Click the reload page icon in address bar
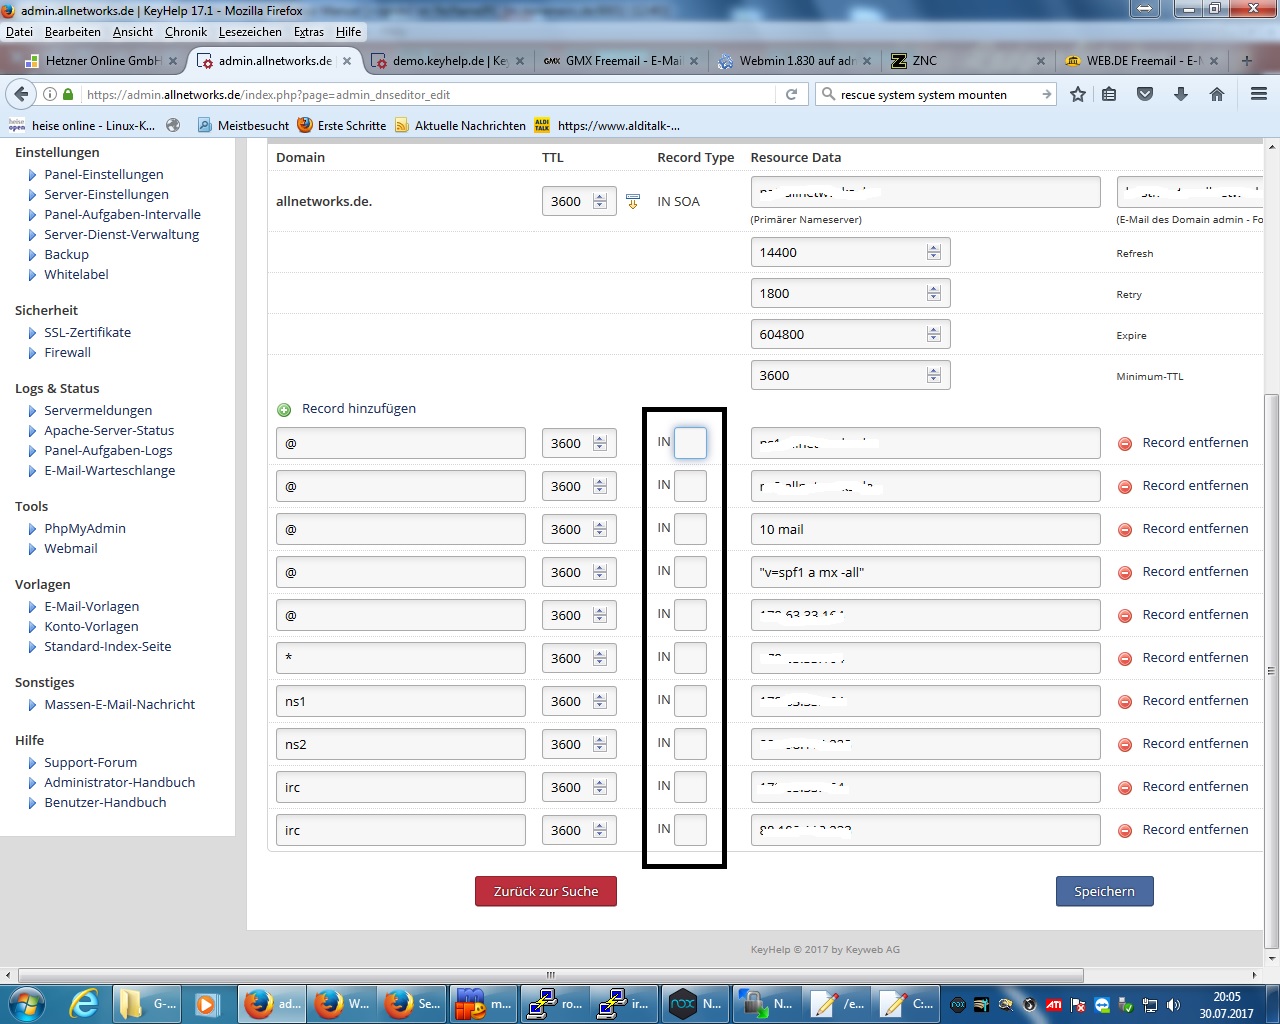Screen dimensions: 1280x1024 791,94
